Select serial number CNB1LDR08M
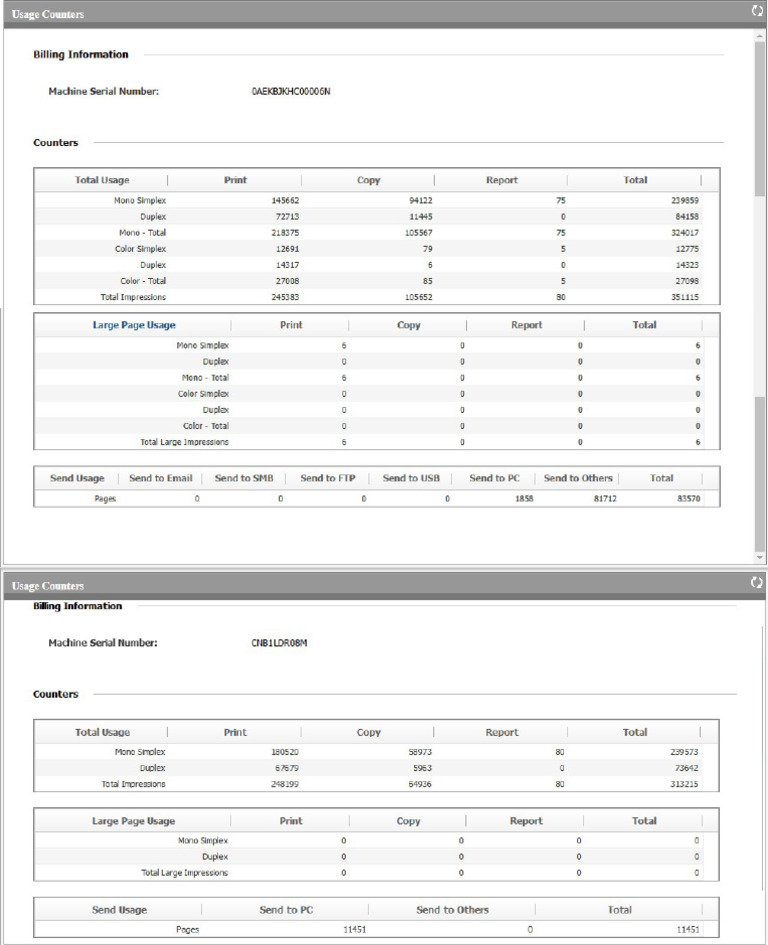 pyautogui.click(x=279, y=643)
